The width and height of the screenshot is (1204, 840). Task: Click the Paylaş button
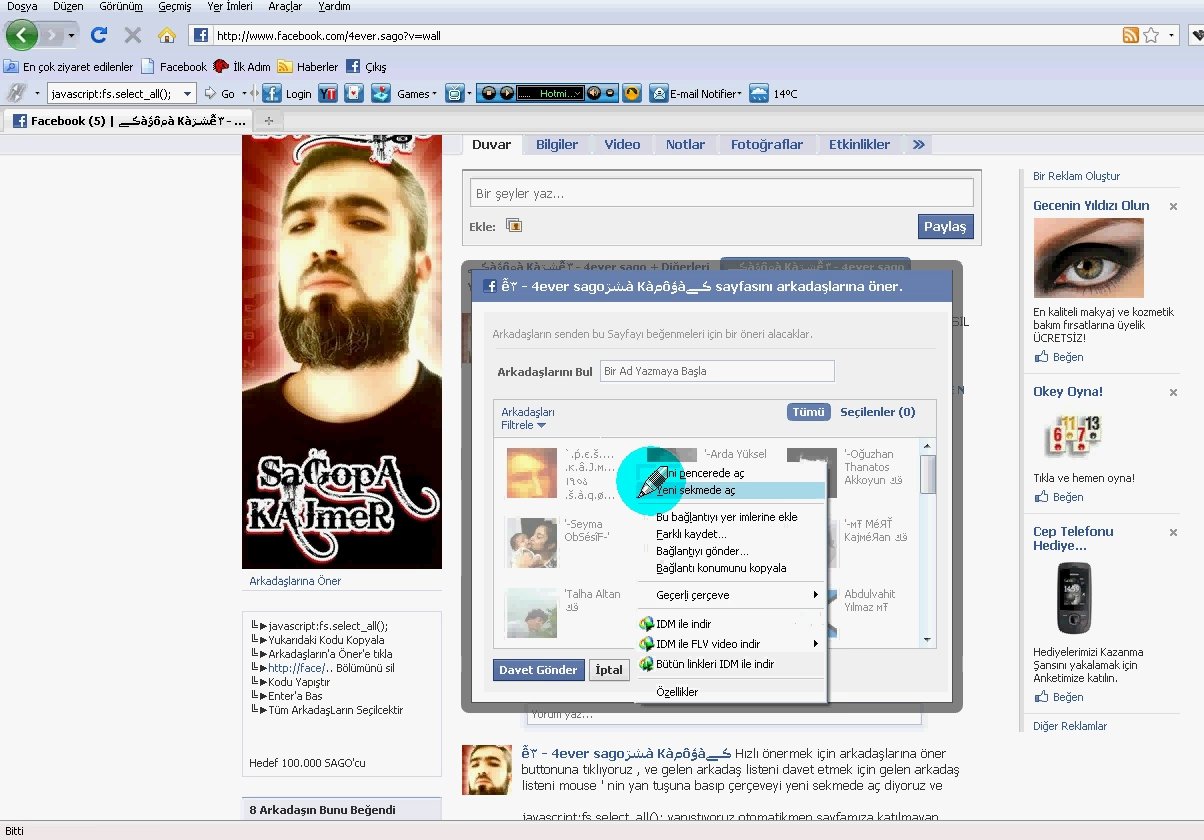coord(945,226)
